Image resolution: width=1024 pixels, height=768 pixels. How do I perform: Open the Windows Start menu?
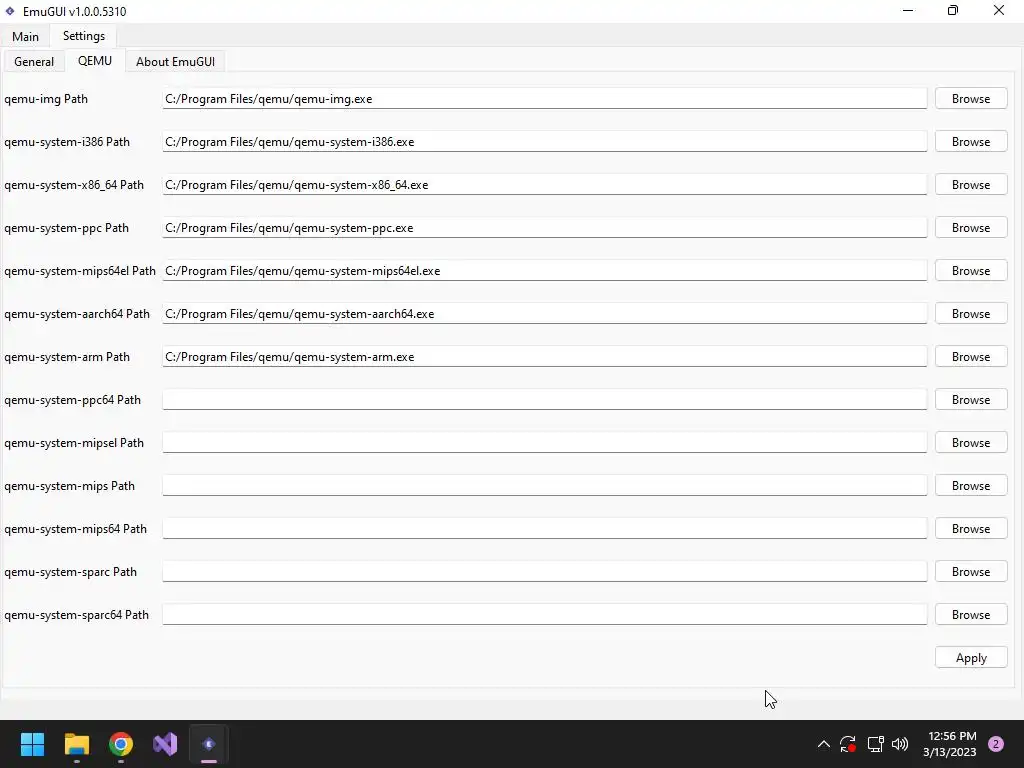(32, 744)
